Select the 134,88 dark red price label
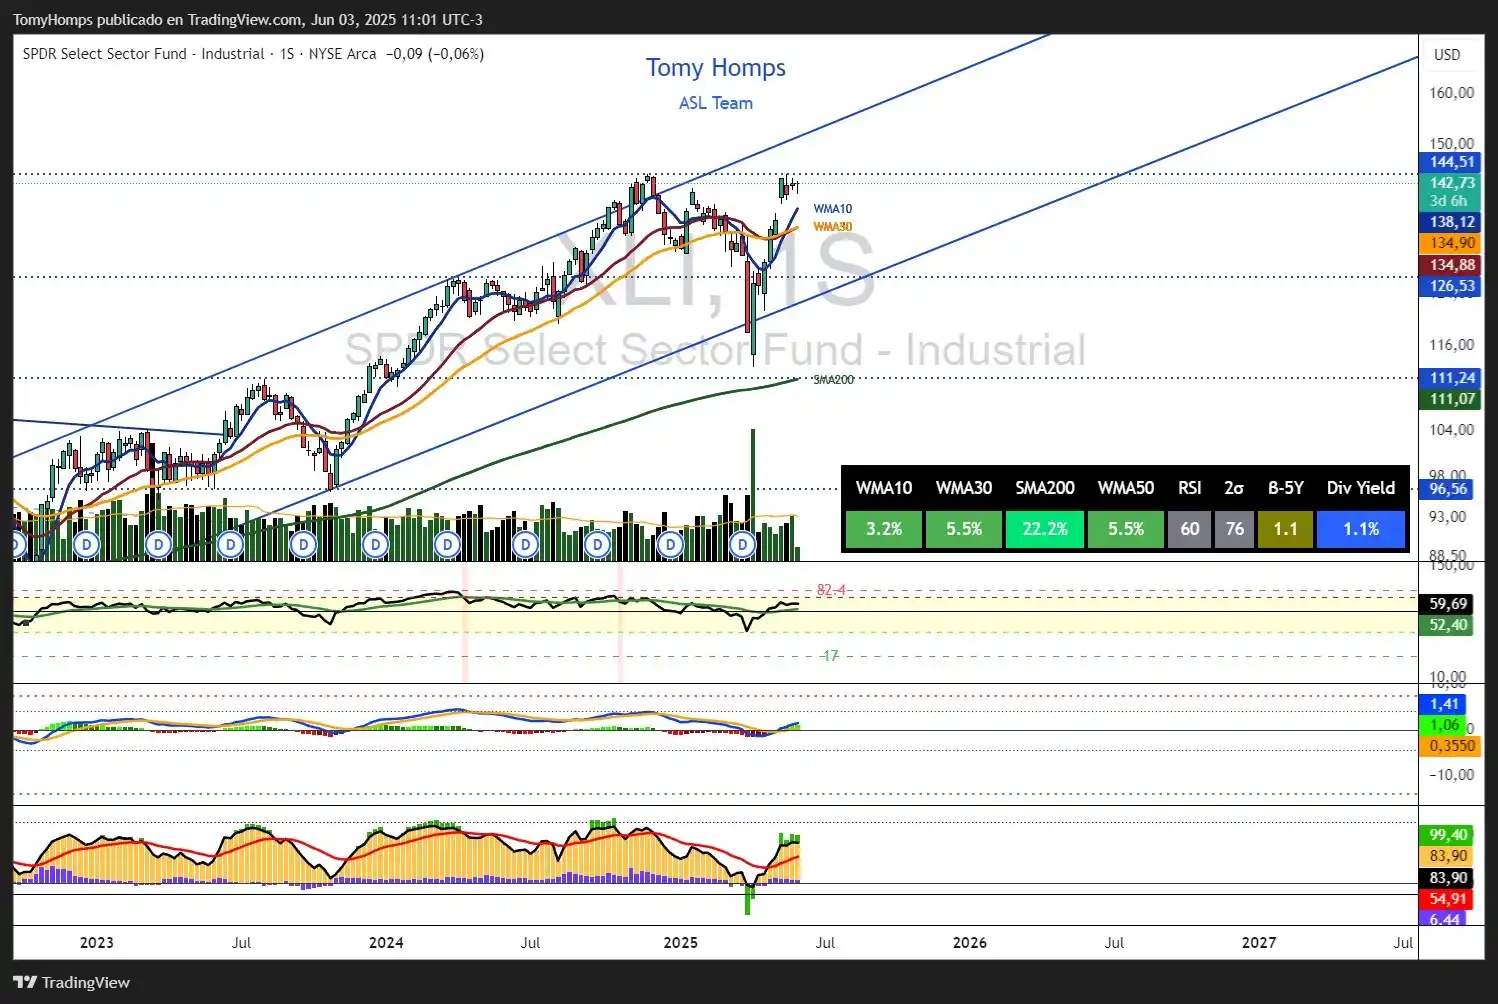Image resolution: width=1498 pixels, height=1004 pixels. coord(1451,265)
